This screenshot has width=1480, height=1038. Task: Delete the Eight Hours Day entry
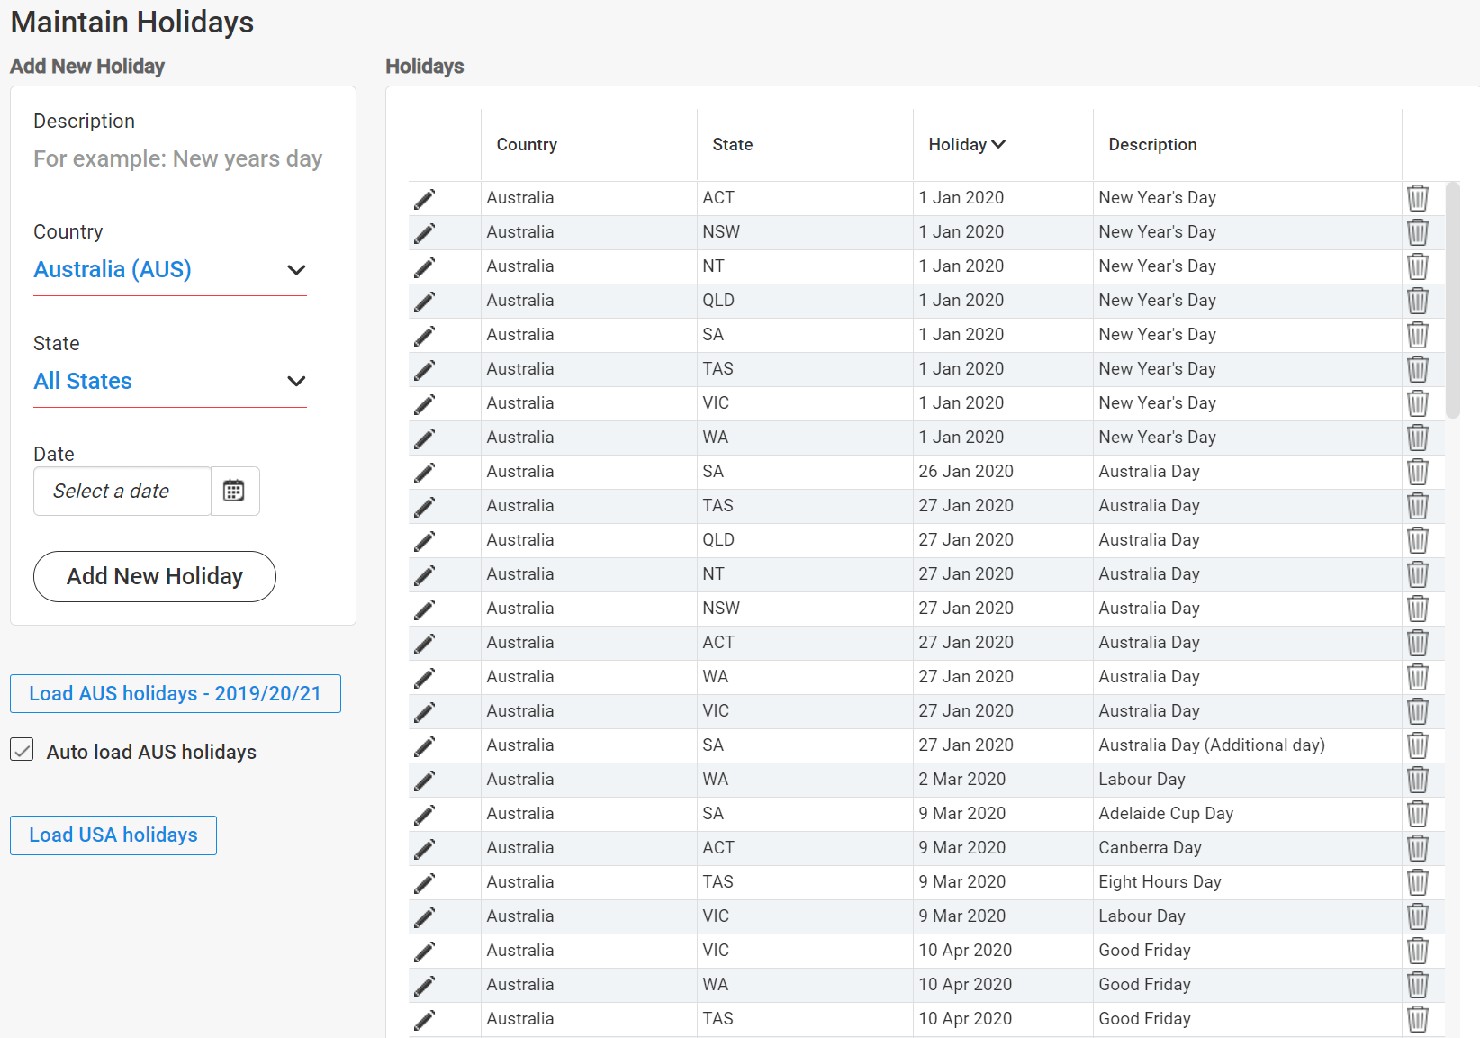click(1418, 882)
